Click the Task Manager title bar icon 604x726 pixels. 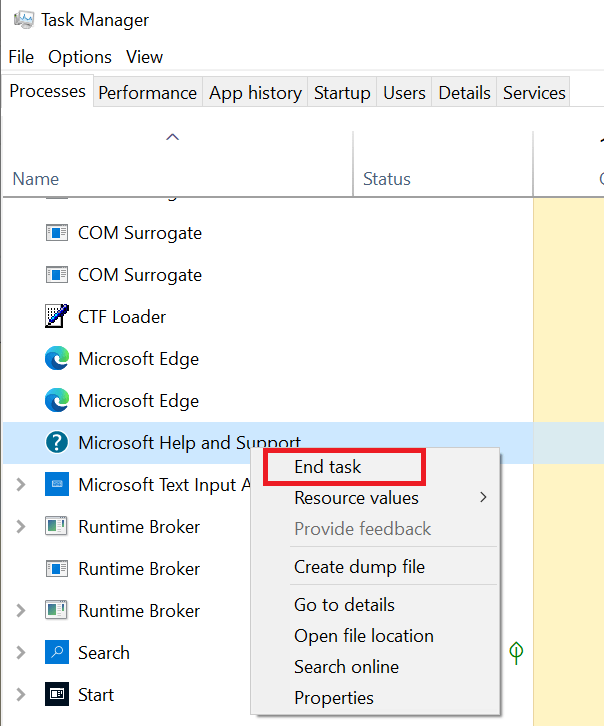24,20
